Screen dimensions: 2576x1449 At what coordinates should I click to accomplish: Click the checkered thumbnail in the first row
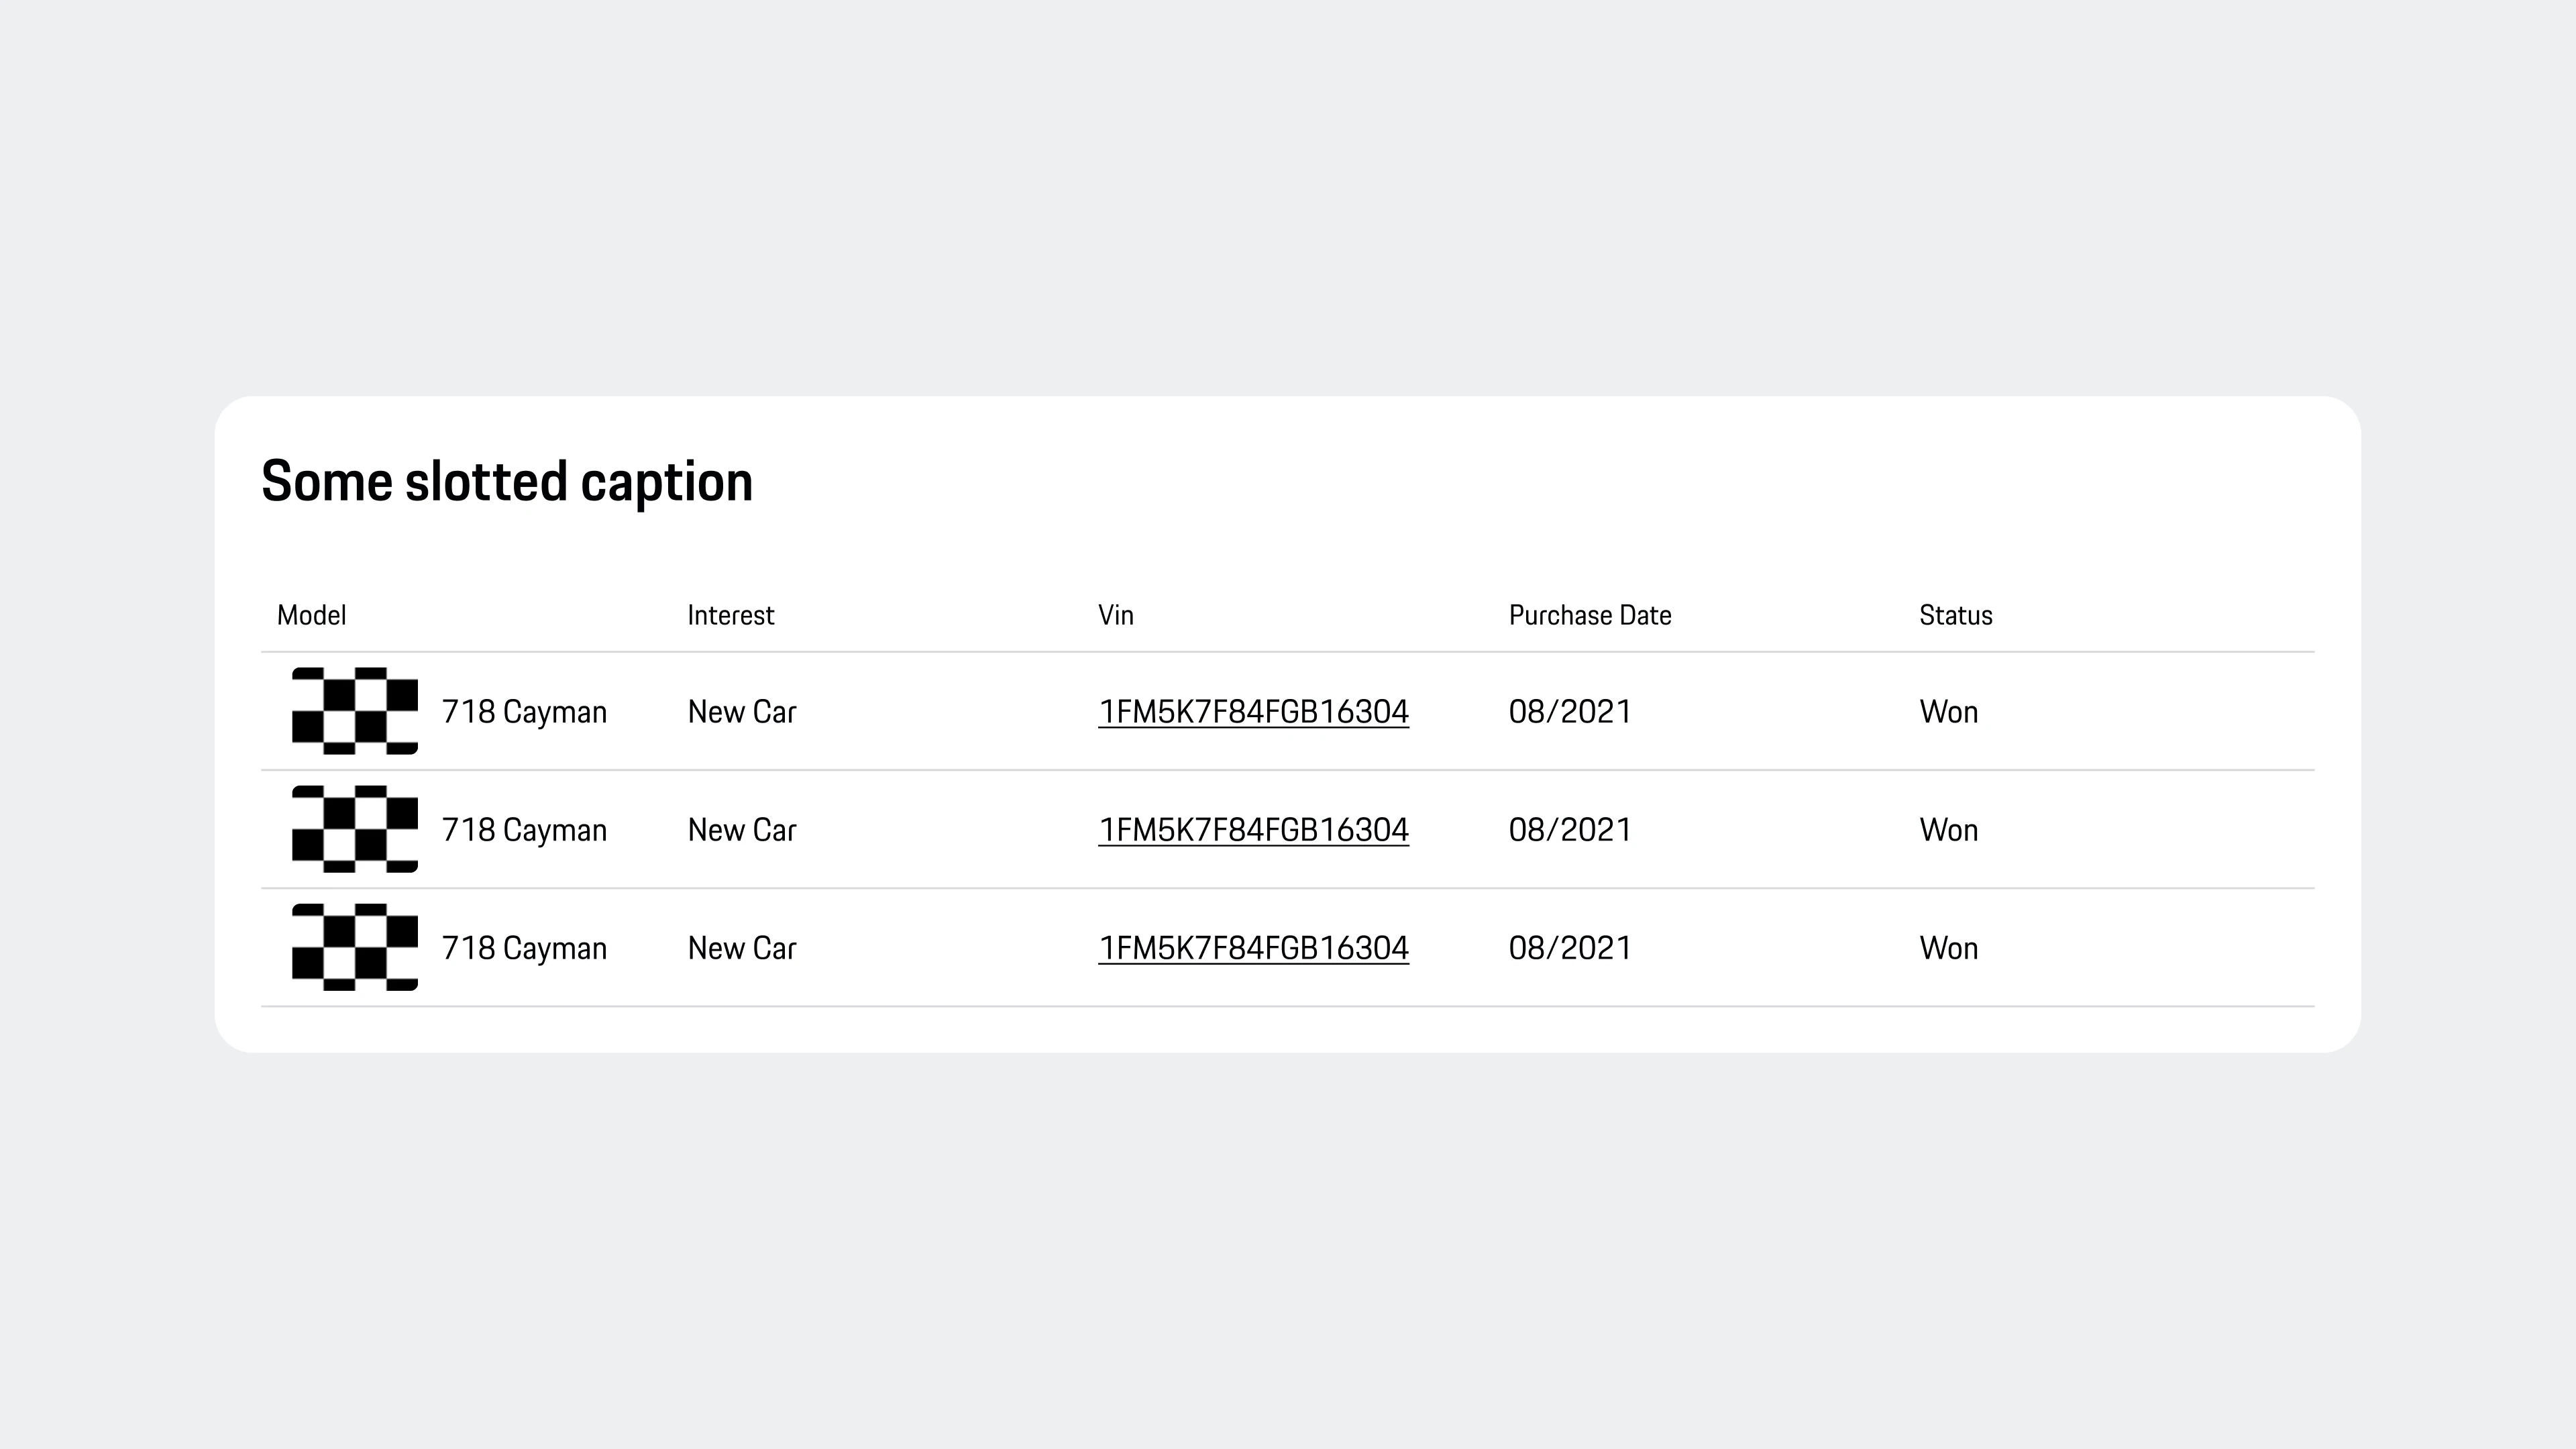354,711
